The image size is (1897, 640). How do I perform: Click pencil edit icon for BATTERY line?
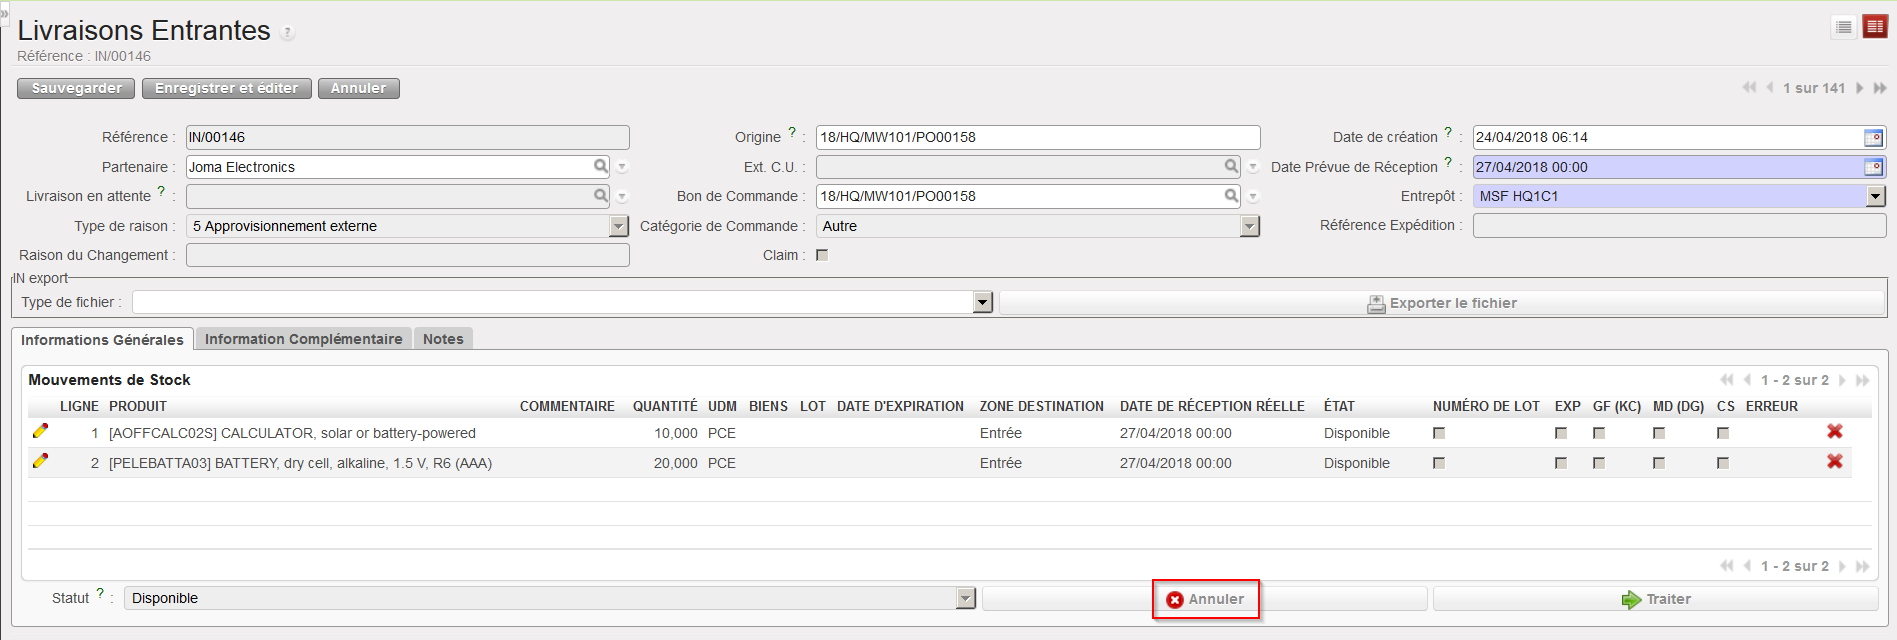(x=40, y=461)
